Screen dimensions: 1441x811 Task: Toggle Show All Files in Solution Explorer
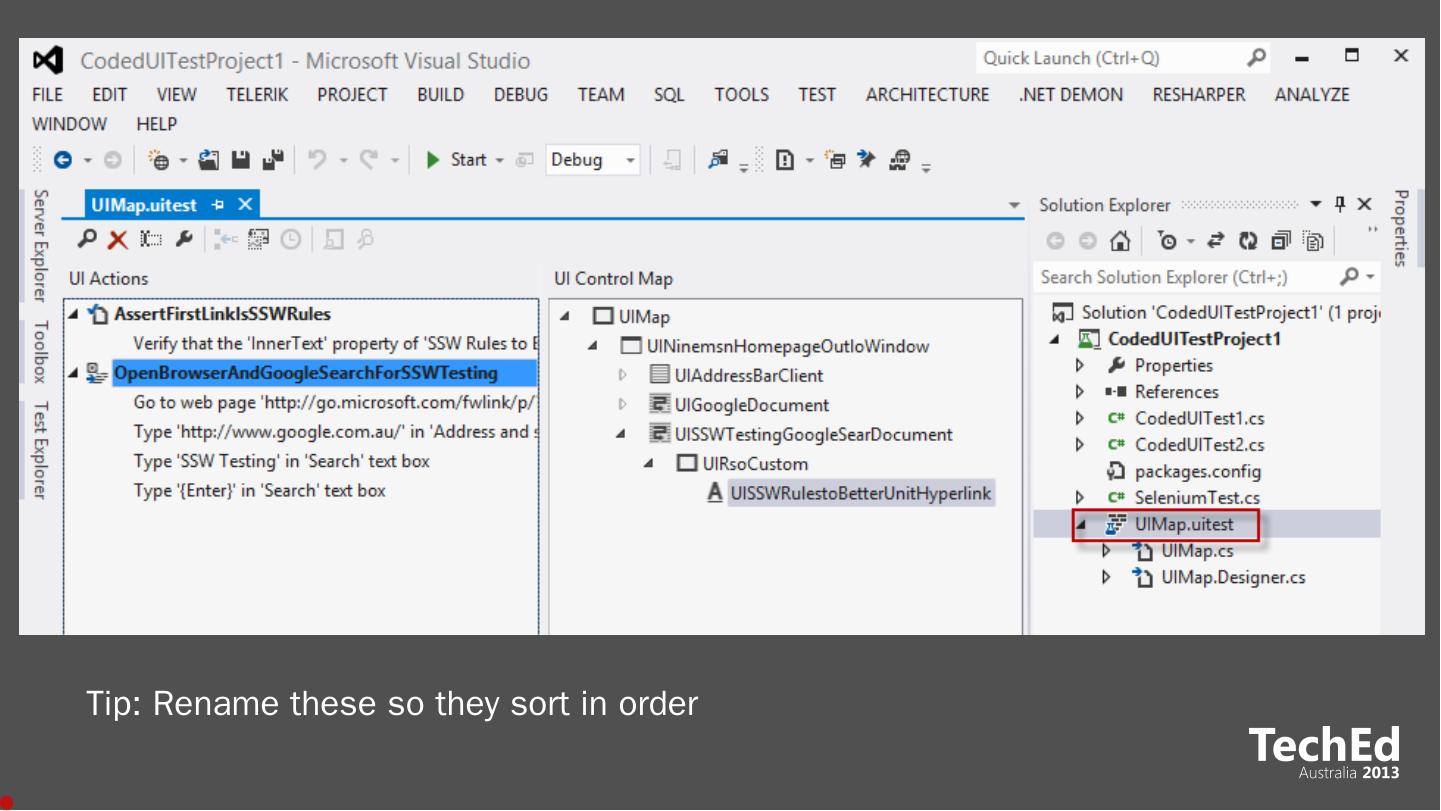click(1313, 241)
